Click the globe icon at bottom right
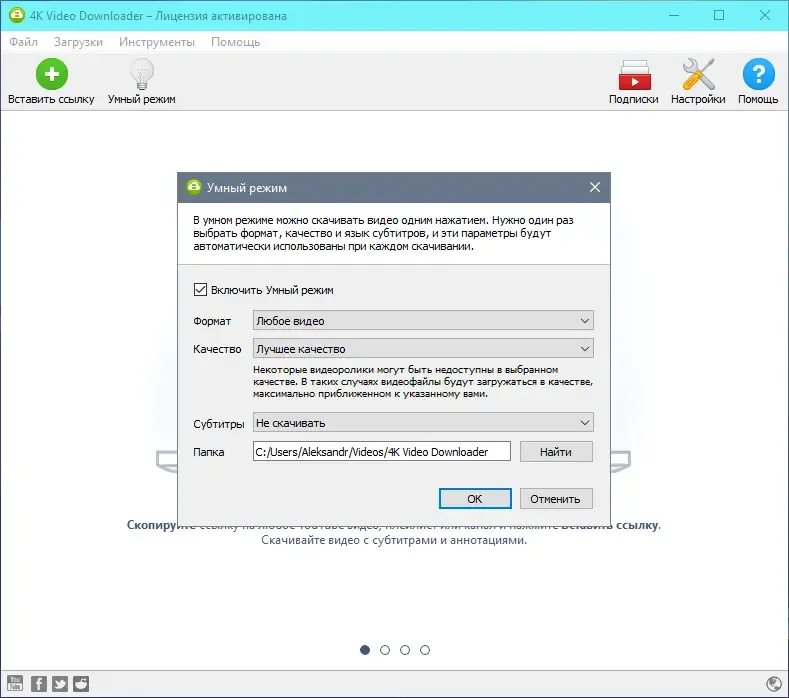789x698 pixels. click(773, 684)
